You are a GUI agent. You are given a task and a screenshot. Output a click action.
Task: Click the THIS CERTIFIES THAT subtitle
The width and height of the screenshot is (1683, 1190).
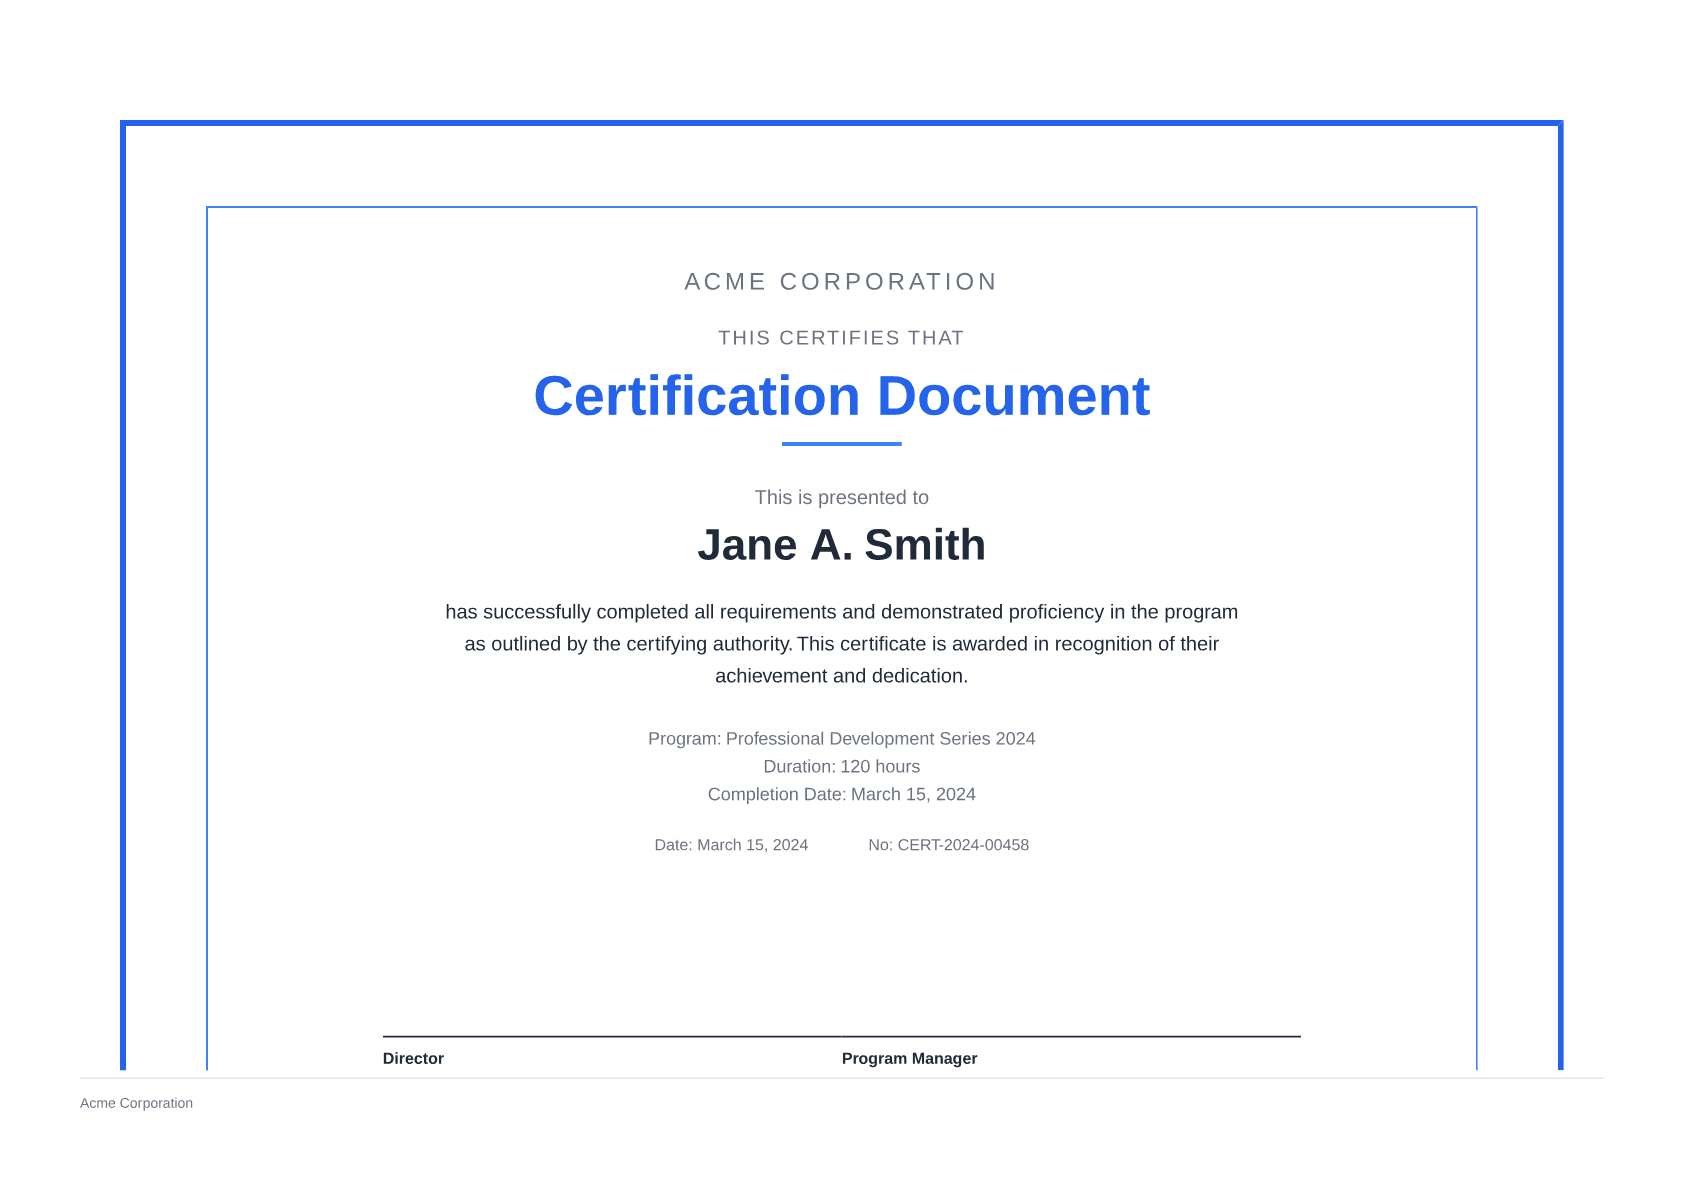(x=840, y=337)
